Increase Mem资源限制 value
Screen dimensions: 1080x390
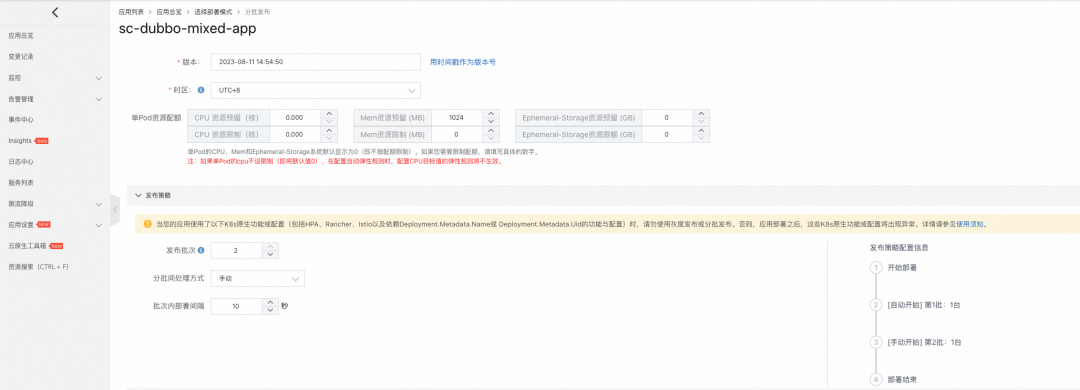click(490, 131)
